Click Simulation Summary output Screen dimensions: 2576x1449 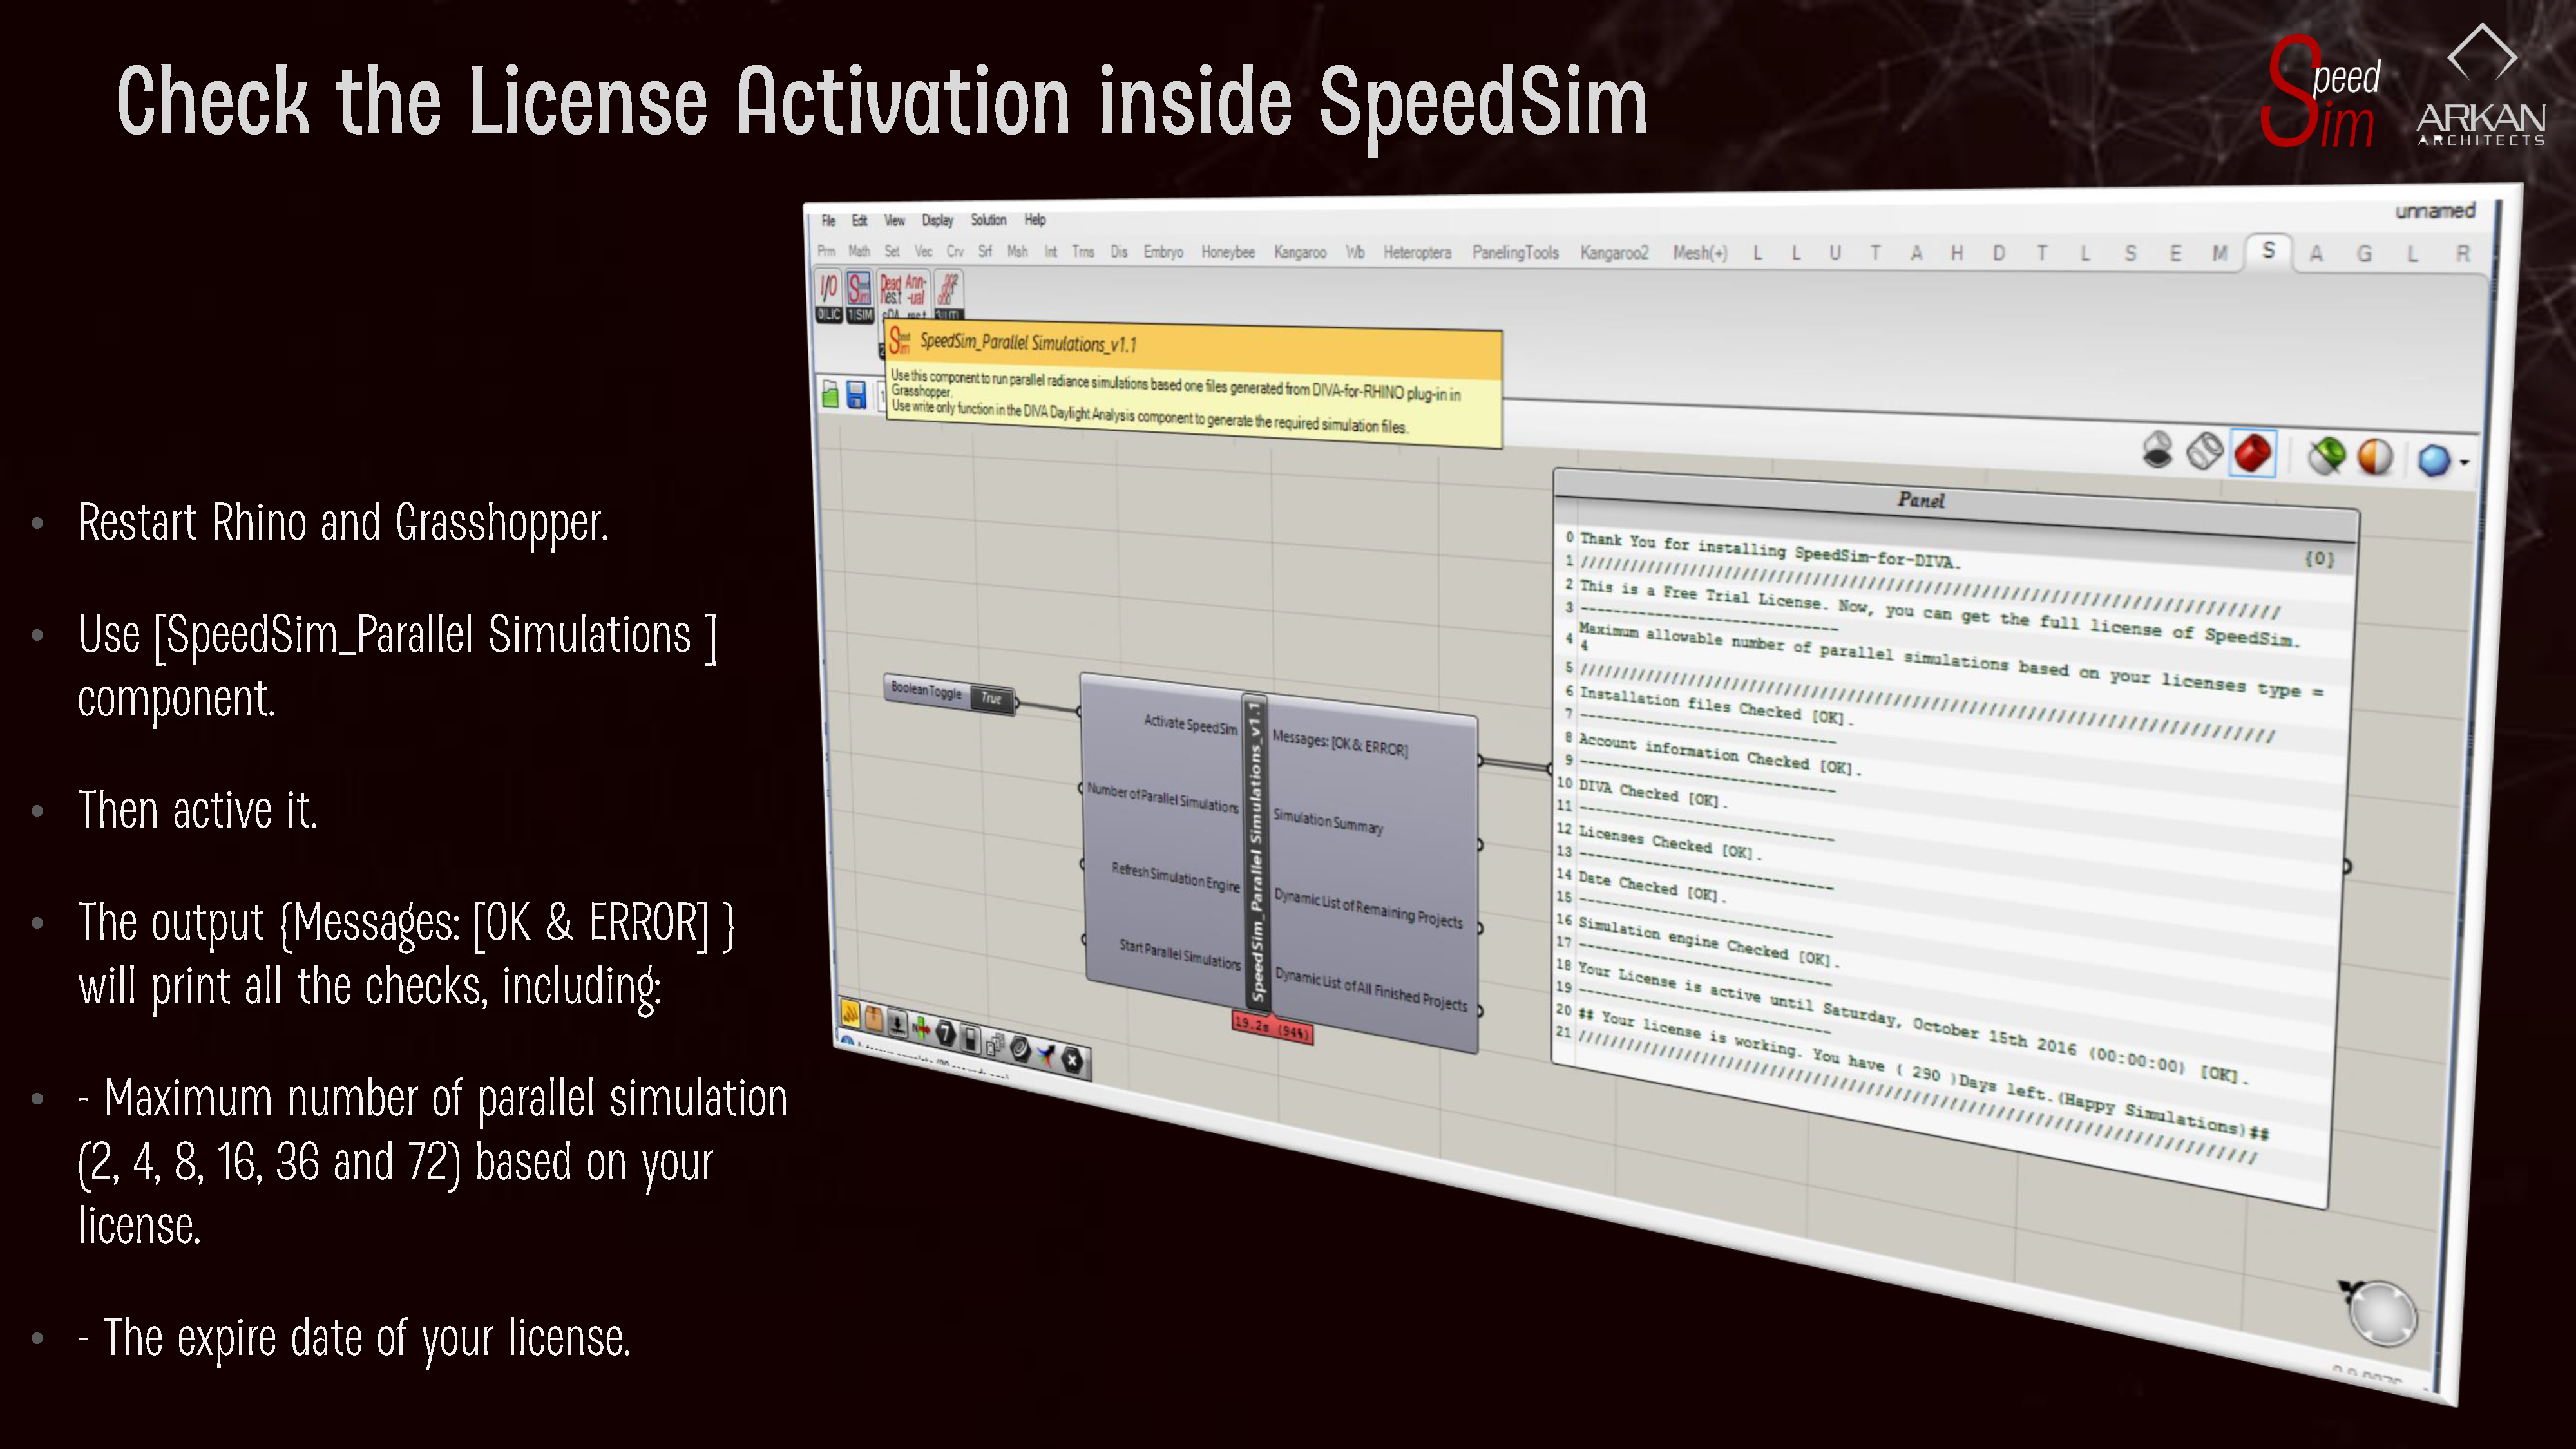[x=1327, y=821]
